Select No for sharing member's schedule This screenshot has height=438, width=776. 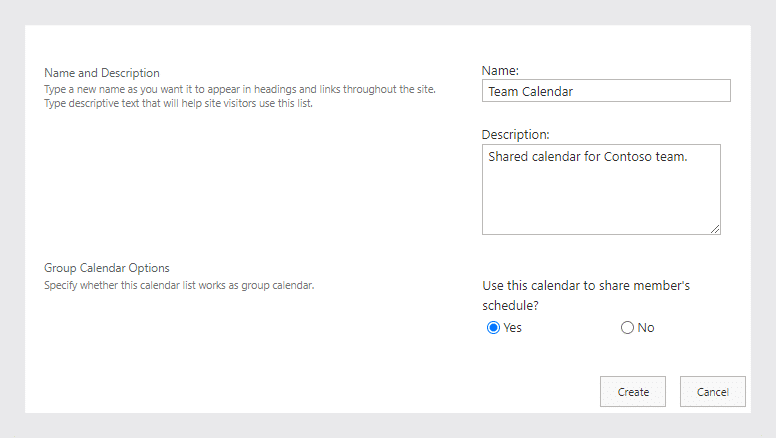coord(627,328)
